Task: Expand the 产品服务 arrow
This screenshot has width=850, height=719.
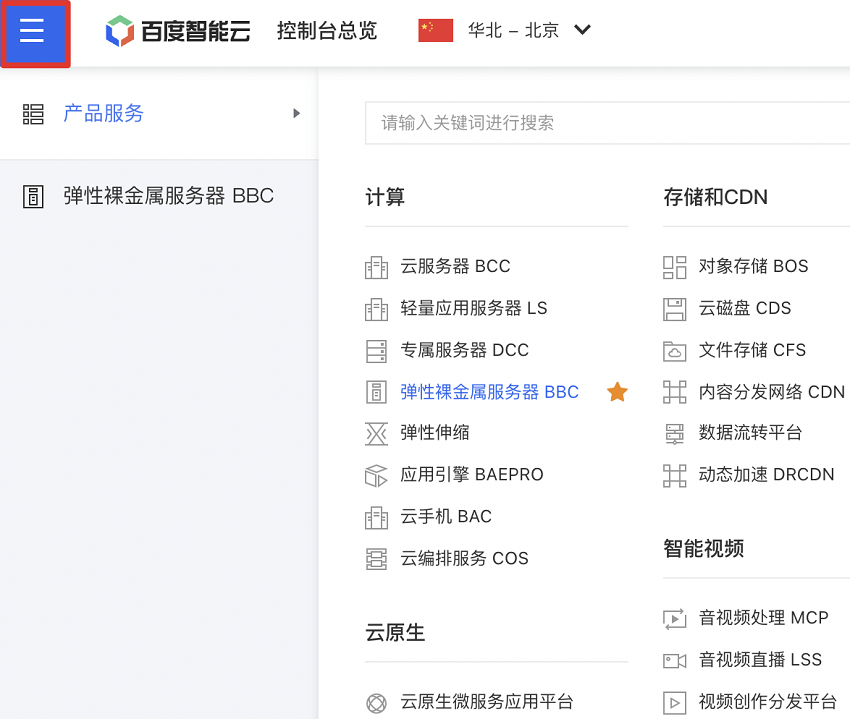Action: (297, 113)
